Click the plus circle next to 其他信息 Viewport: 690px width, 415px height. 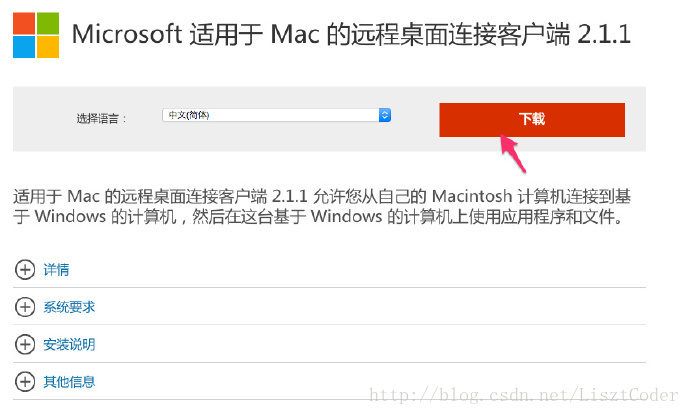point(25,382)
